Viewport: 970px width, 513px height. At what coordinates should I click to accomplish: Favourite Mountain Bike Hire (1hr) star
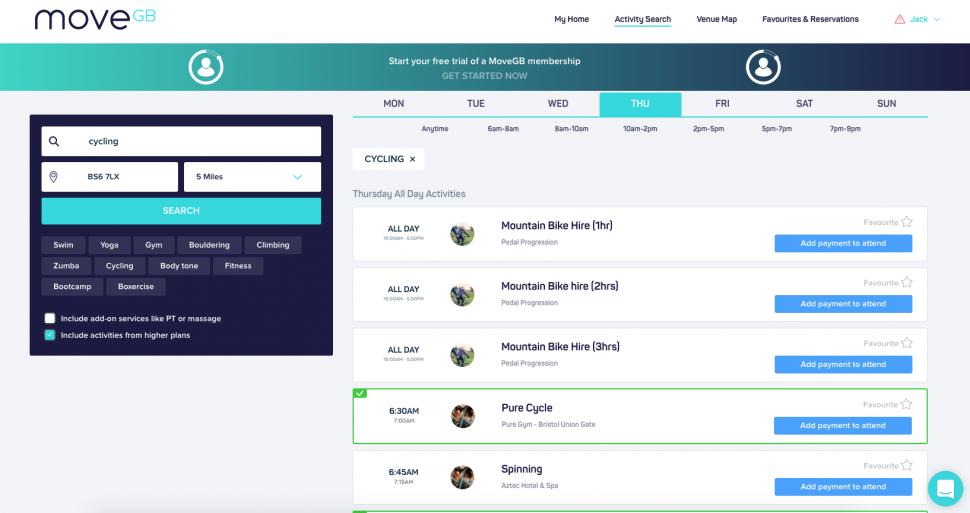coord(906,222)
